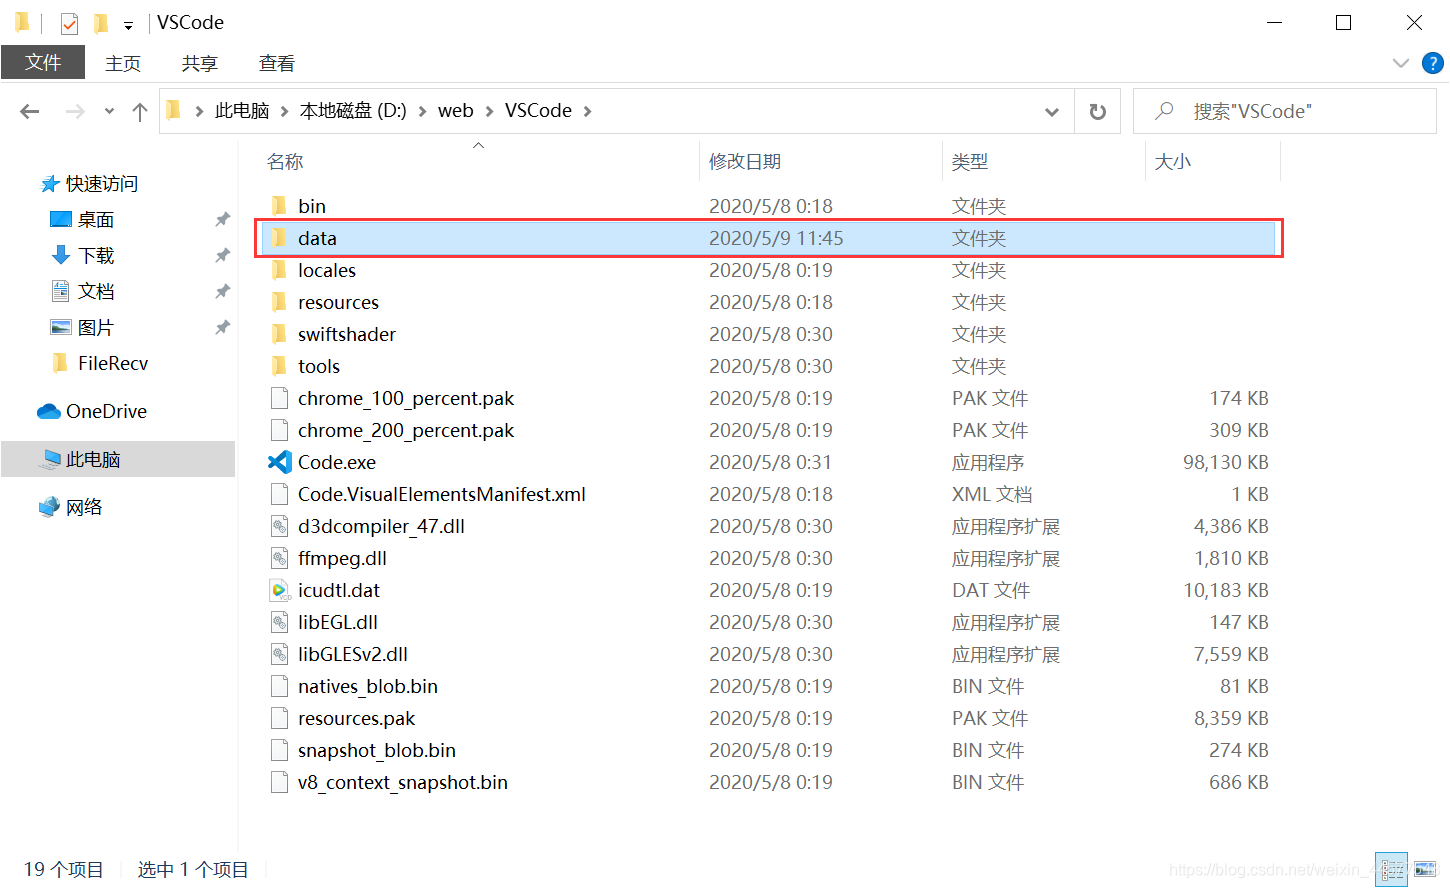Image resolution: width=1450 pixels, height=888 pixels.
Task: Click the locales folder icon
Action: click(x=280, y=270)
